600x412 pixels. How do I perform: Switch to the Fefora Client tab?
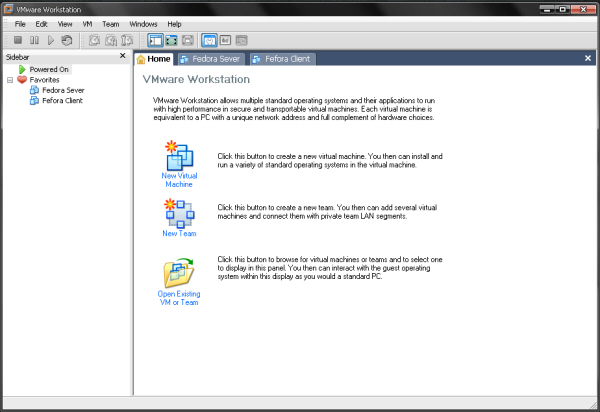click(x=283, y=59)
